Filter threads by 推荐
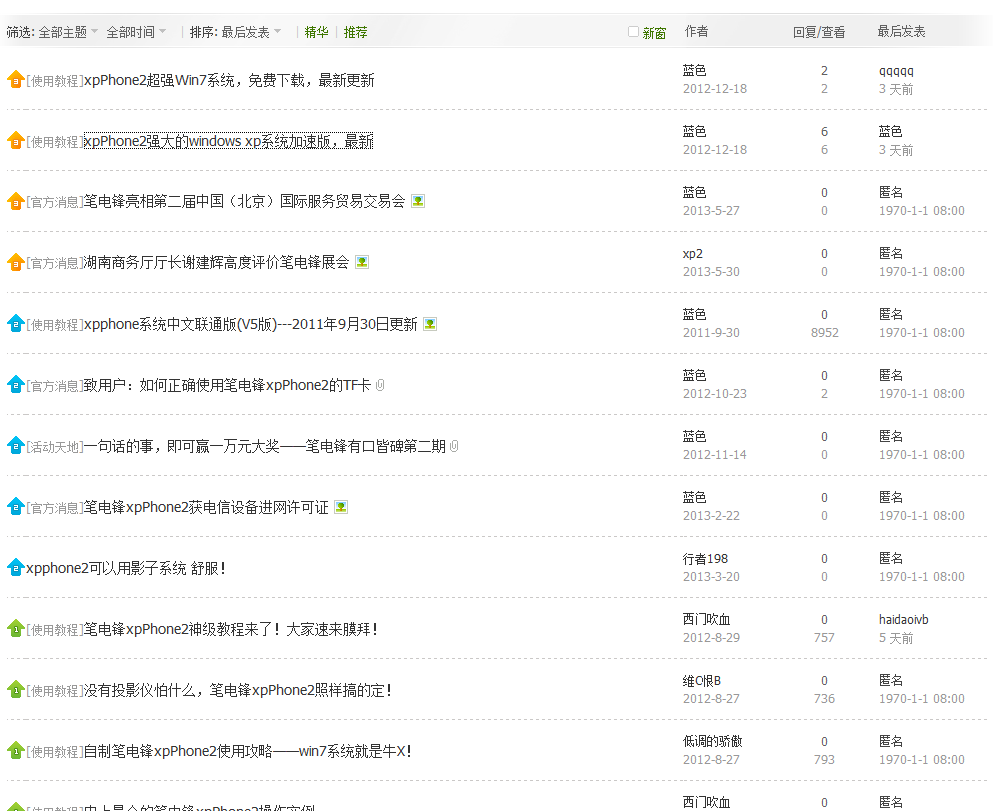This screenshot has height=811, width=993. click(x=355, y=32)
